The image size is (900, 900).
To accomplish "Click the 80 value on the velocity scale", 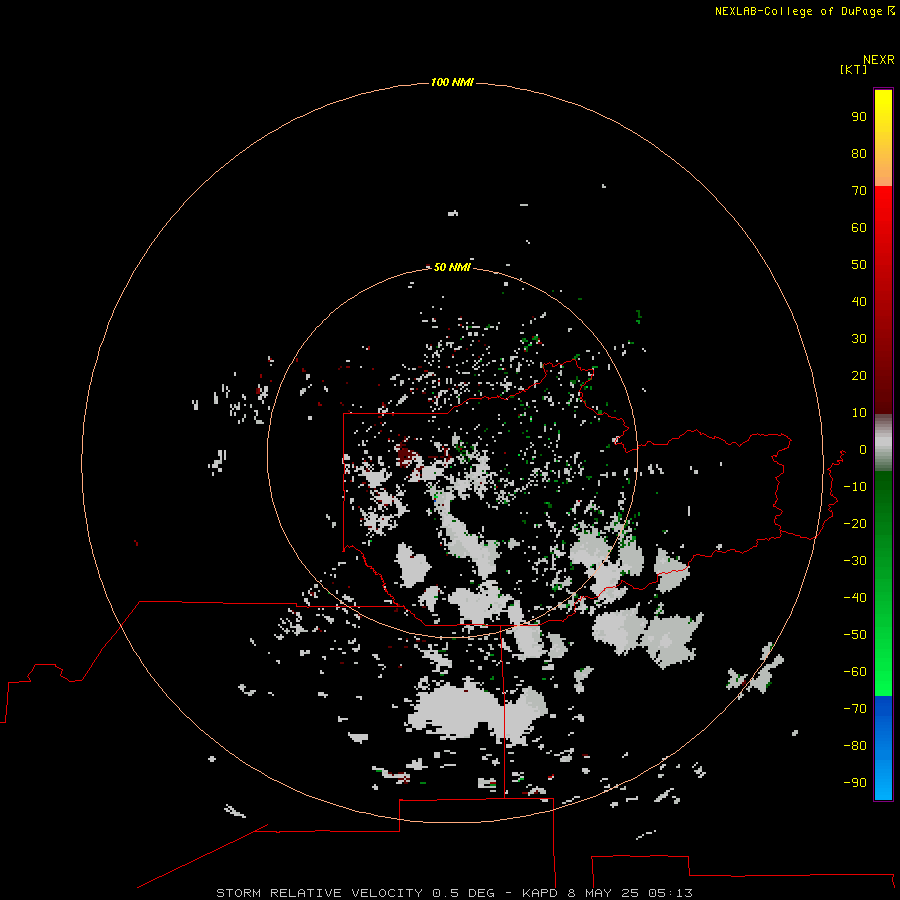I will pyautogui.click(x=859, y=154).
